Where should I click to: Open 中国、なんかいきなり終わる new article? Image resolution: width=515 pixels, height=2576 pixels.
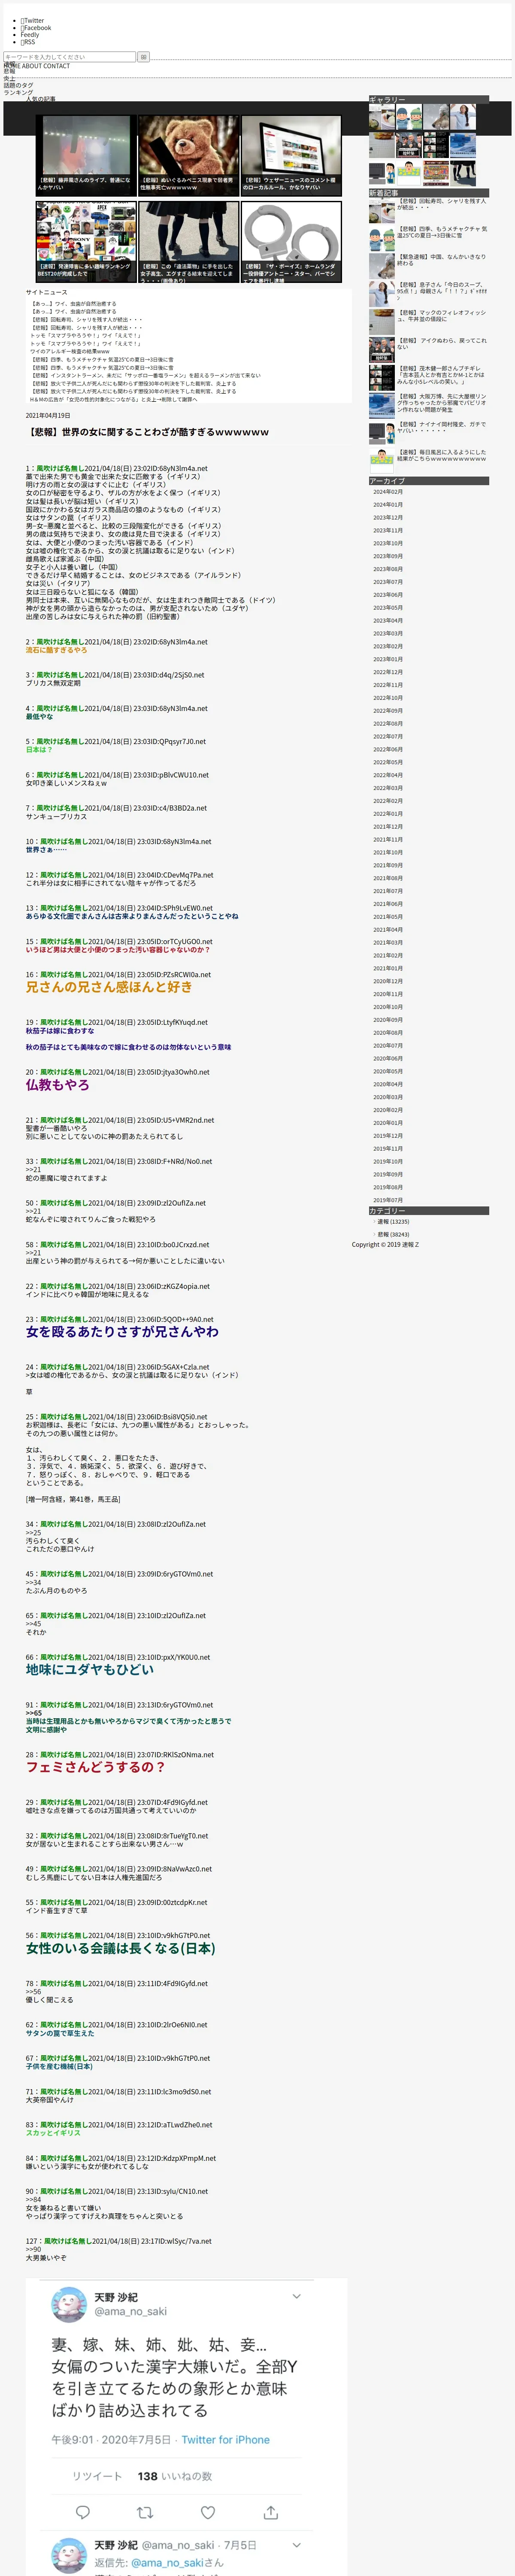click(442, 260)
